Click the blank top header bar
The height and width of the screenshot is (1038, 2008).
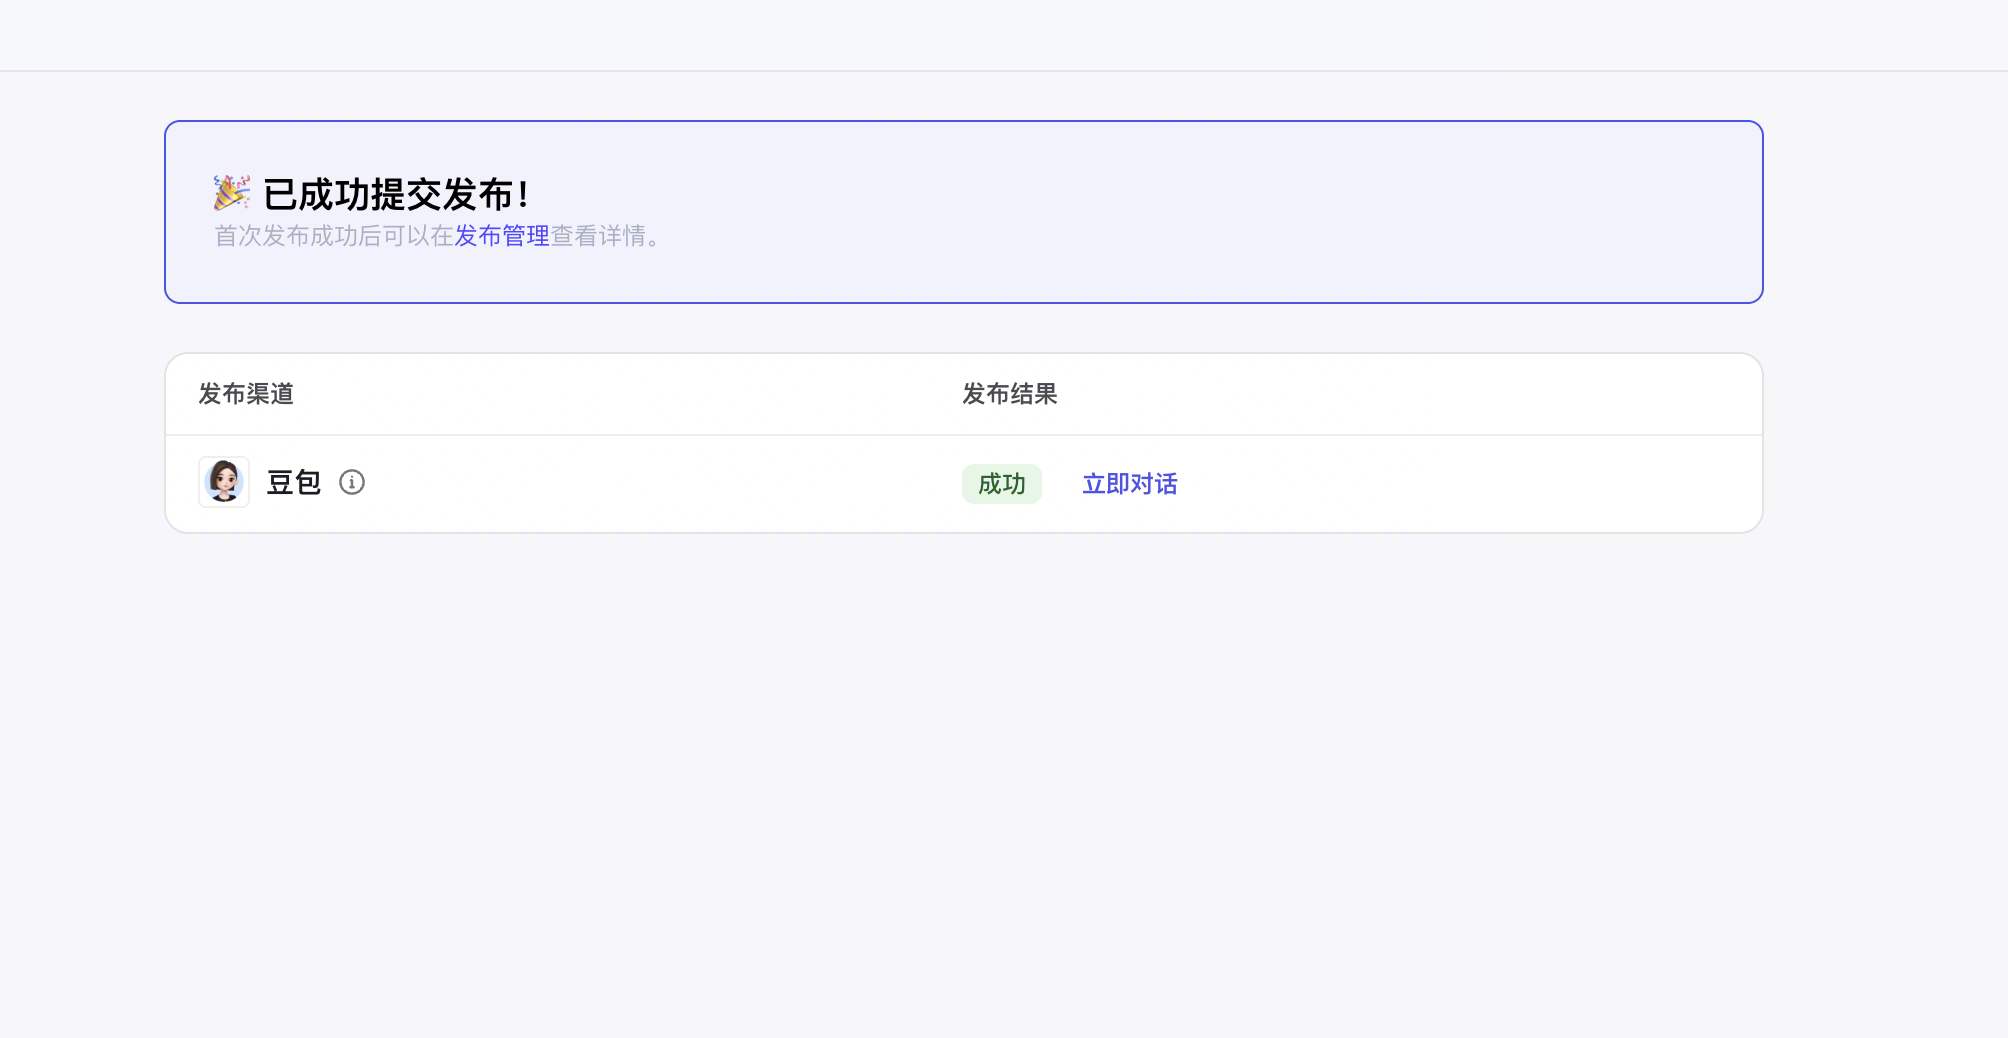pos(1000,35)
